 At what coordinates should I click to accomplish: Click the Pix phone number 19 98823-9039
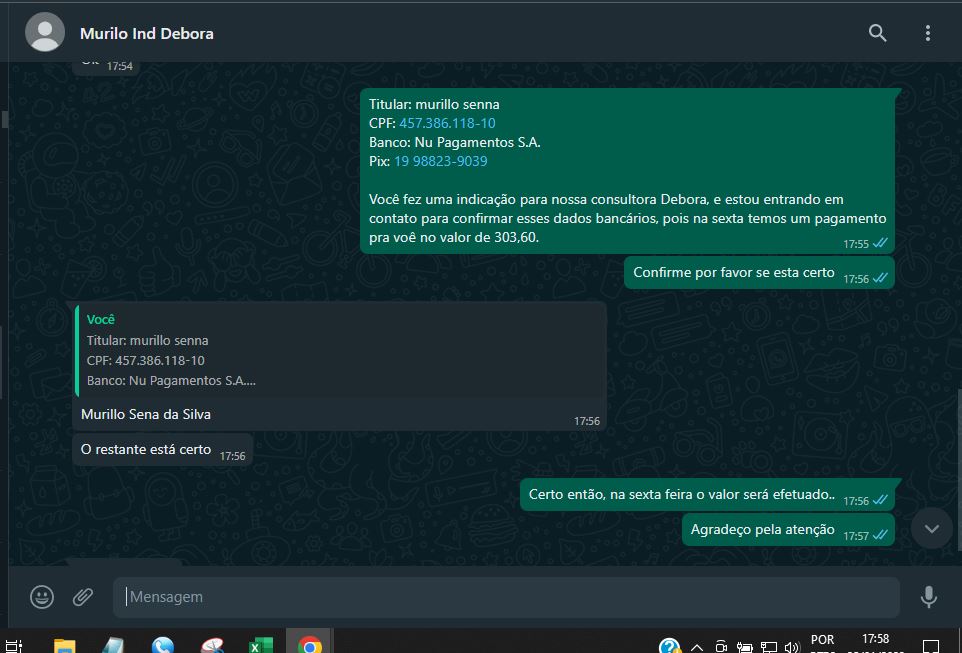(x=440, y=161)
